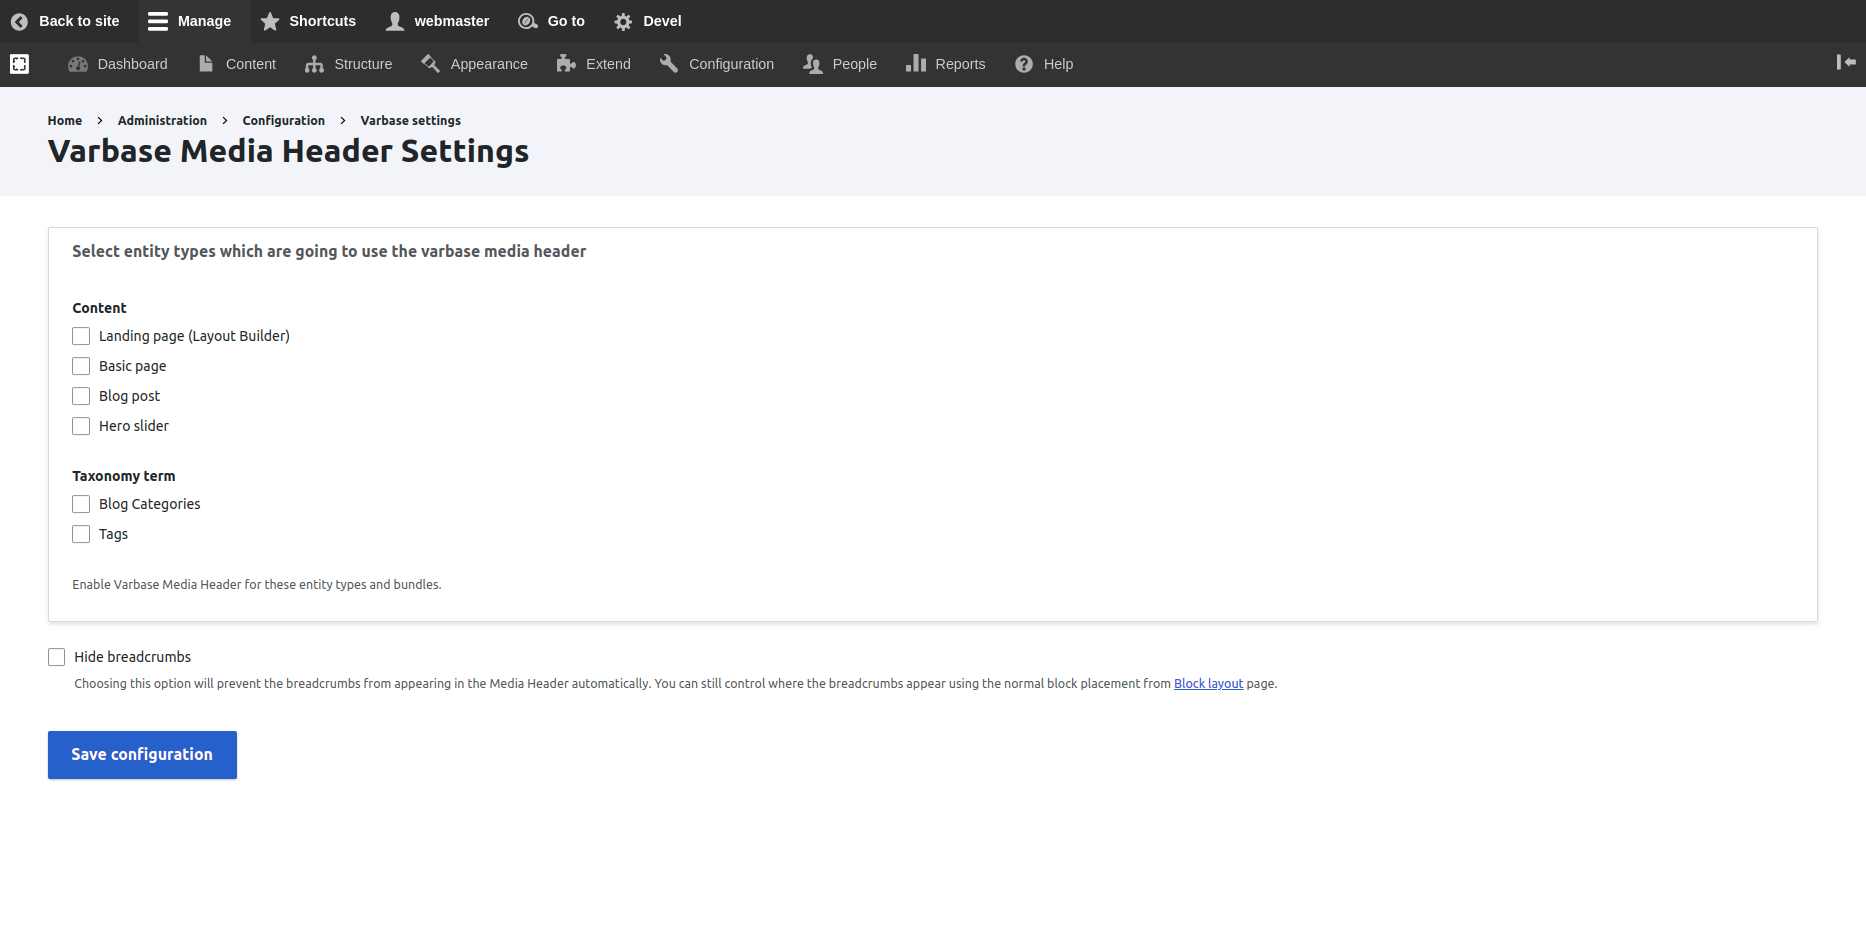1866x944 pixels.
Task: Click the Shortcuts star icon
Action: [x=270, y=21]
